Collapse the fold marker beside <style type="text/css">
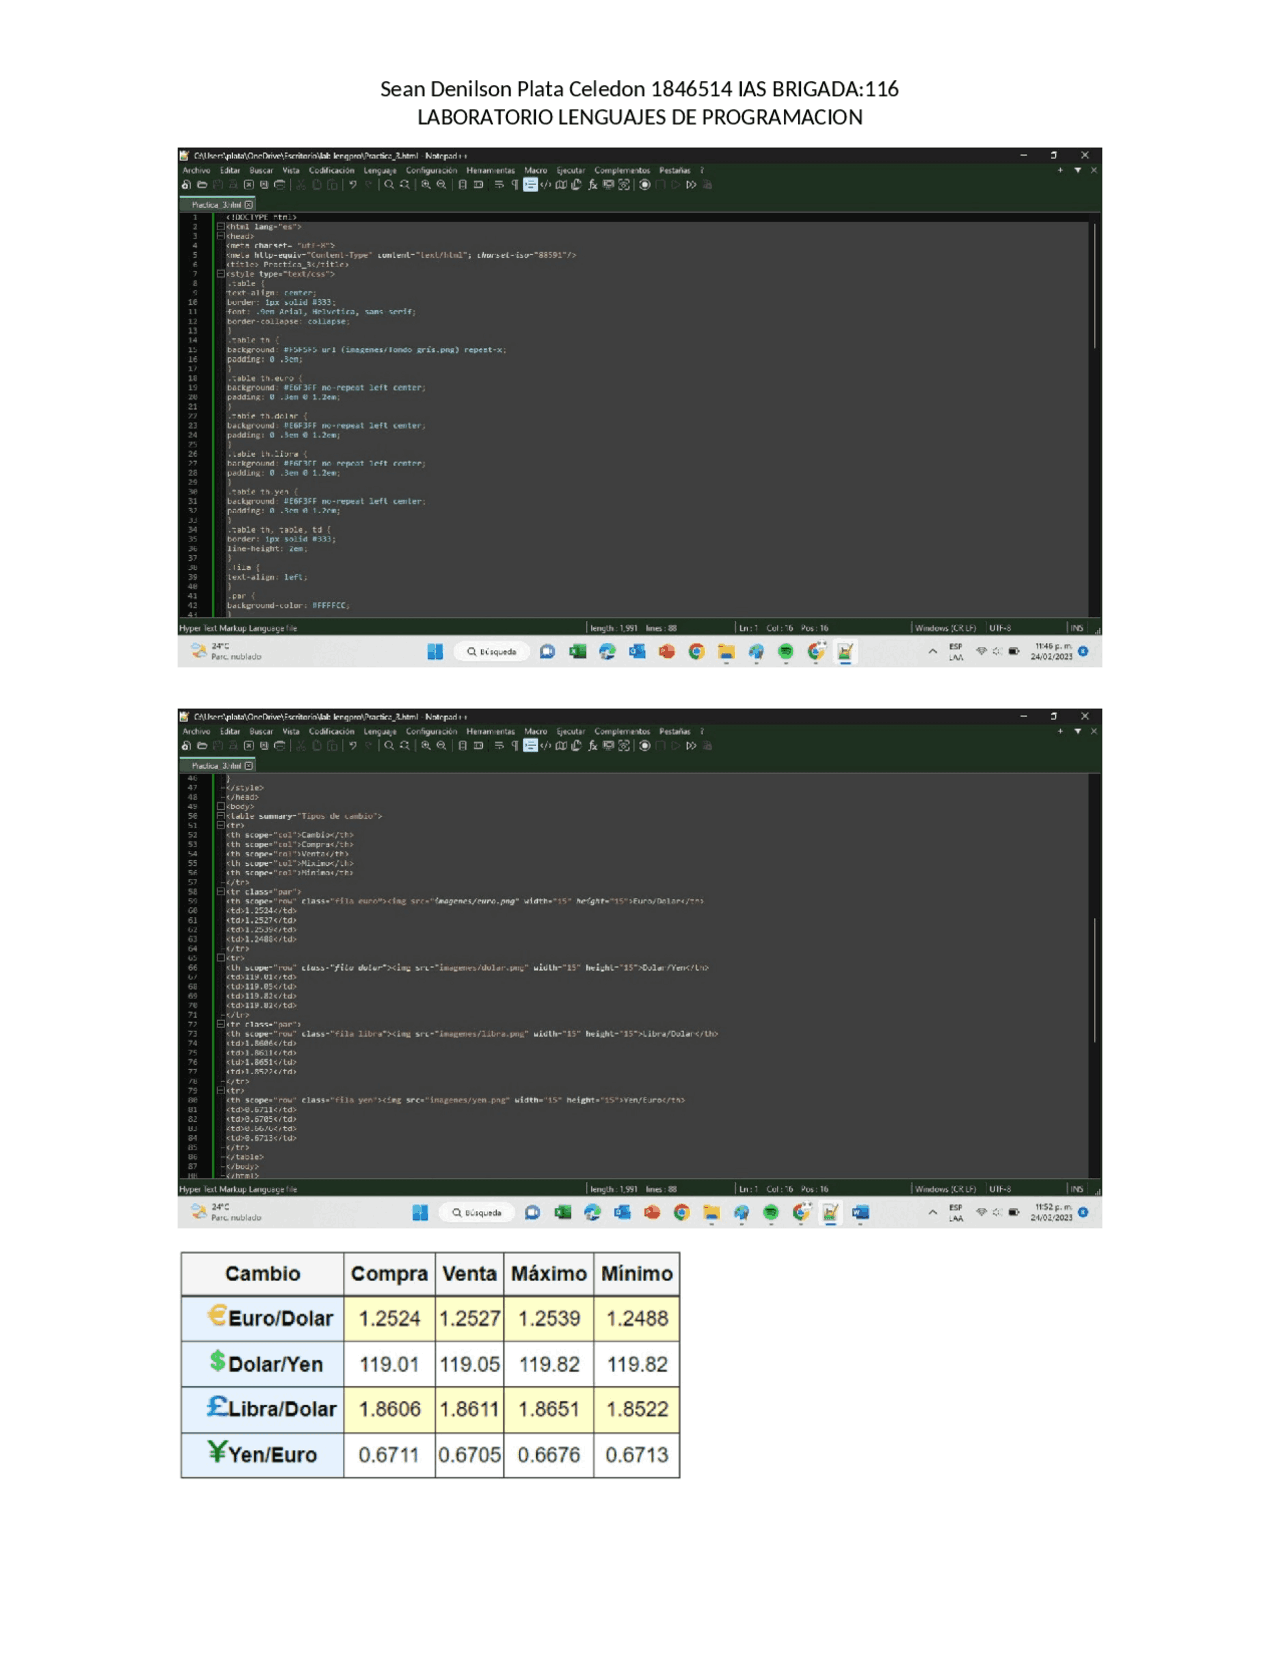 tap(221, 274)
